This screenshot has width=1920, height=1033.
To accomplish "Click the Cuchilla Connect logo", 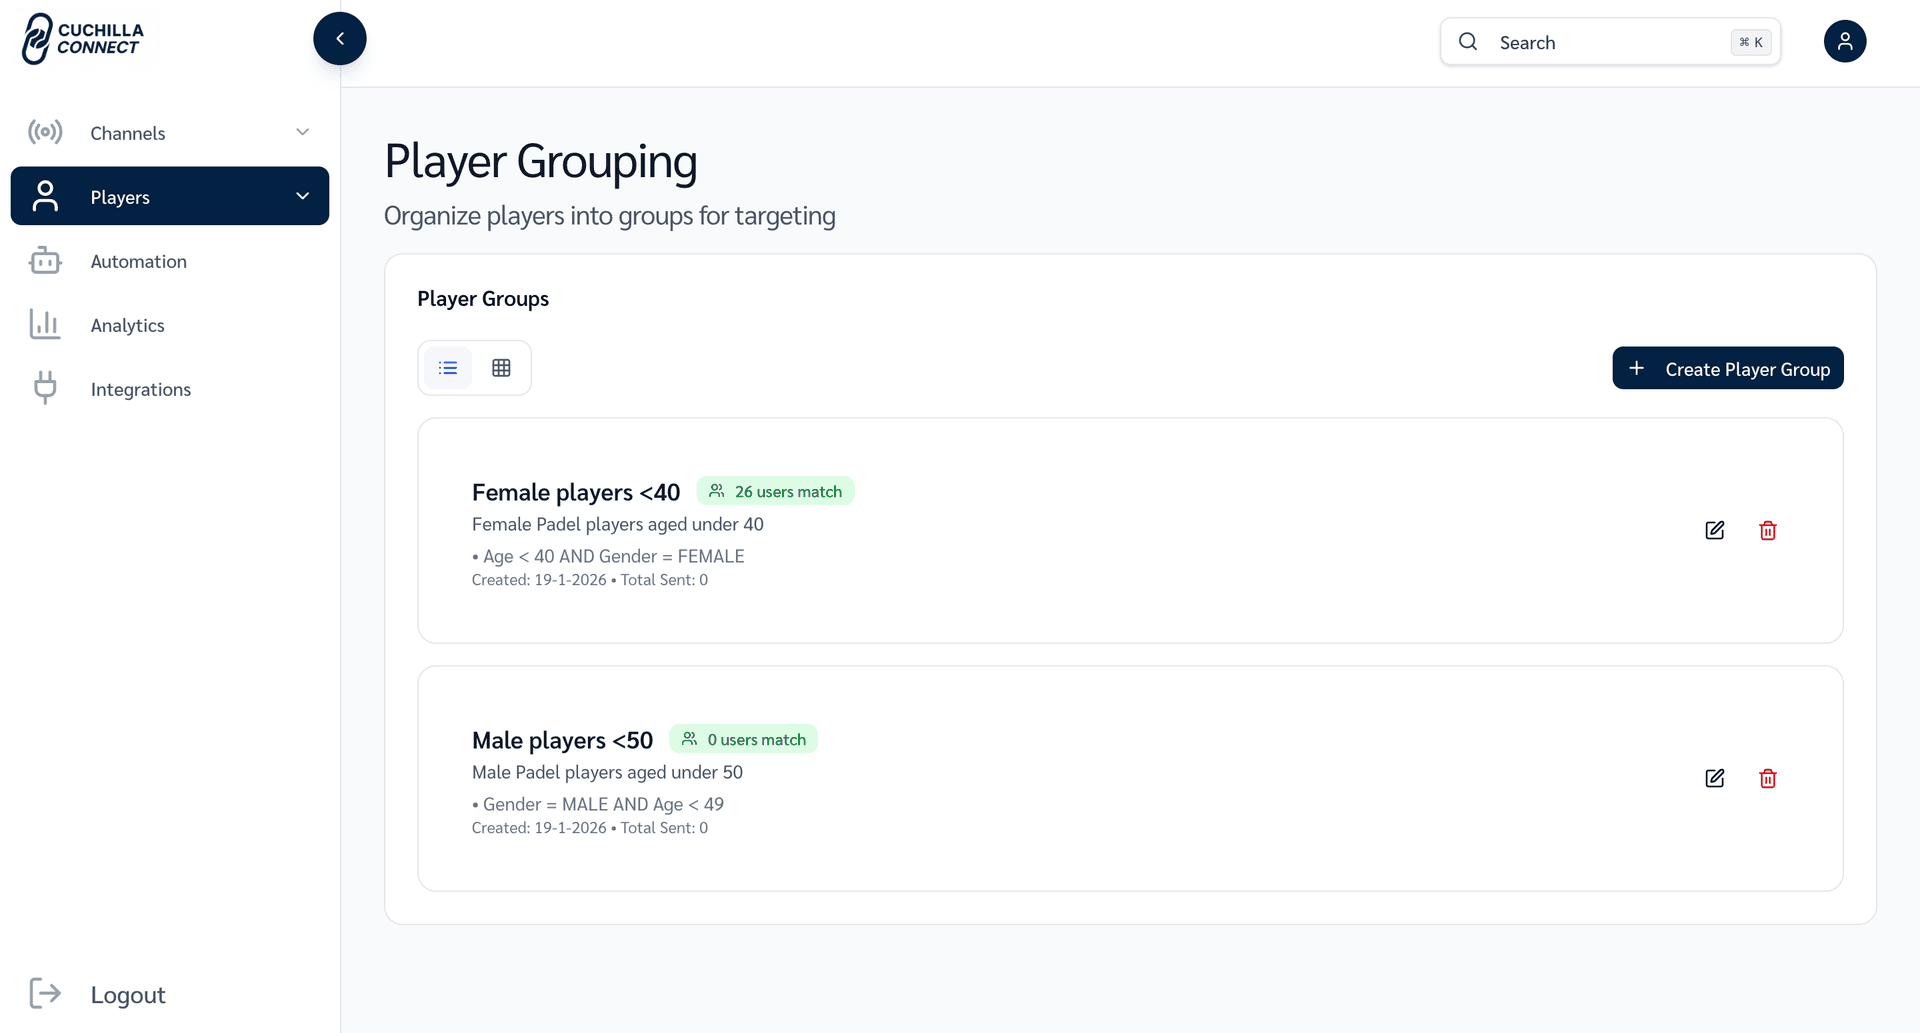I will pyautogui.click(x=83, y=39).
